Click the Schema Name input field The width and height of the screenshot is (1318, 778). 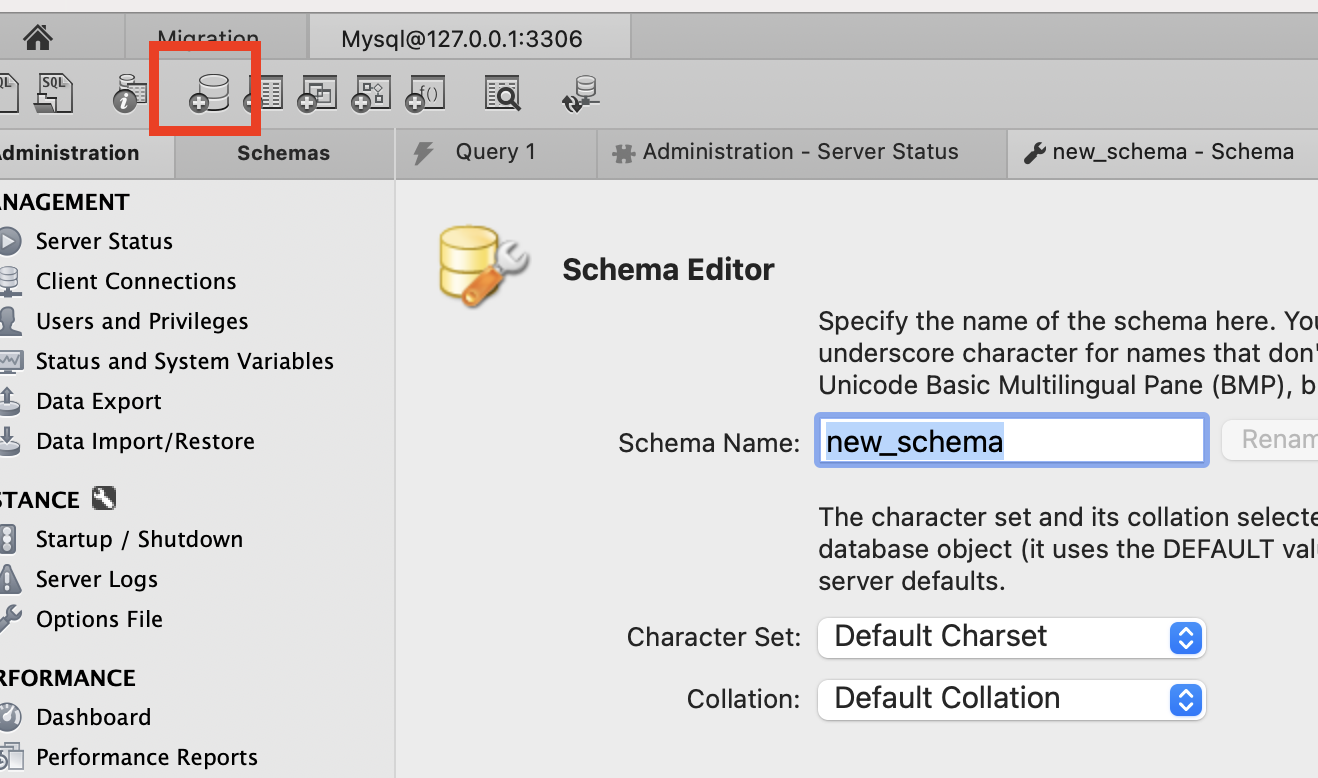pyautogui.click(x=1010, y=442)
